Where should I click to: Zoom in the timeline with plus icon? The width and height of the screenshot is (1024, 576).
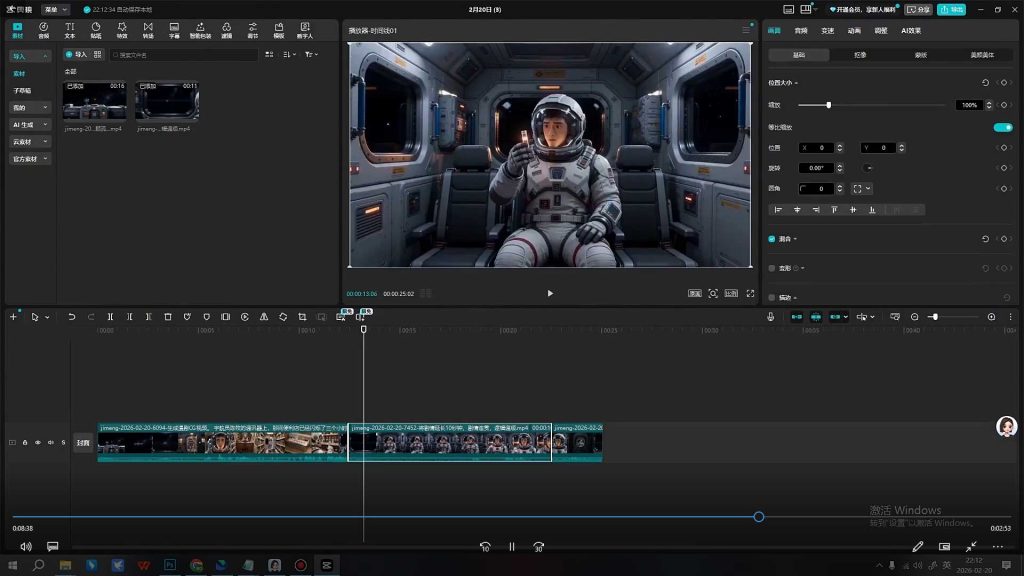click(991, 317)
